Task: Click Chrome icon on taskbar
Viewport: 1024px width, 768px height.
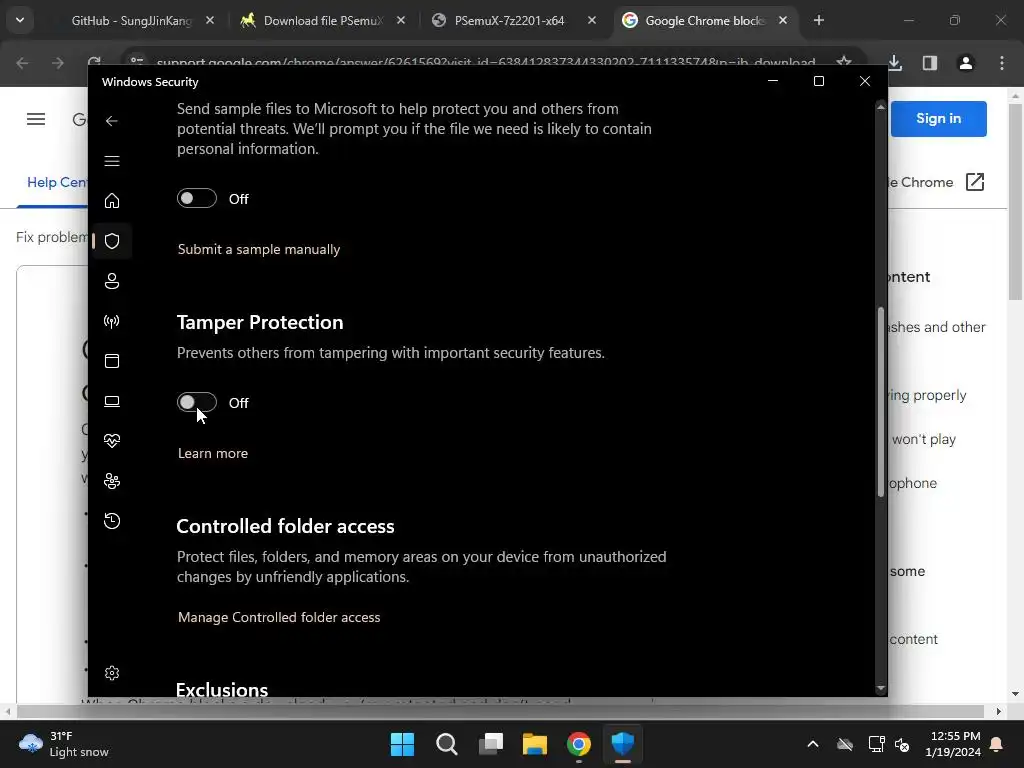Action: (579, 744)
